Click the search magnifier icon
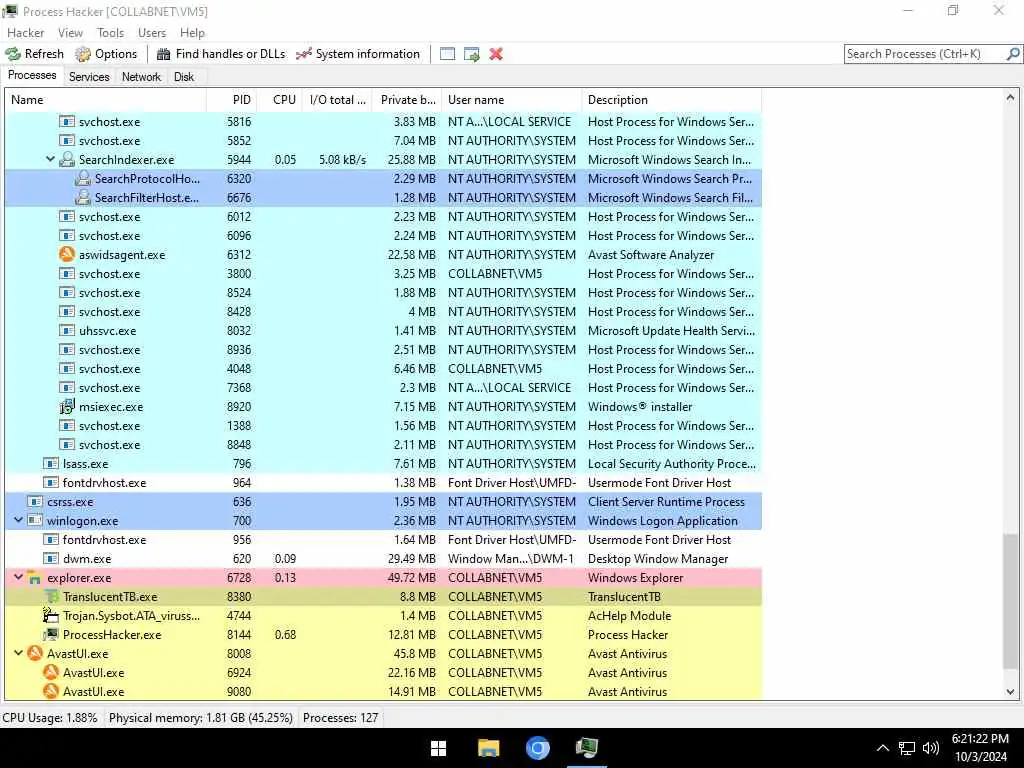Viewport: 1024px width, 768px height. [x=1013, y=54]
